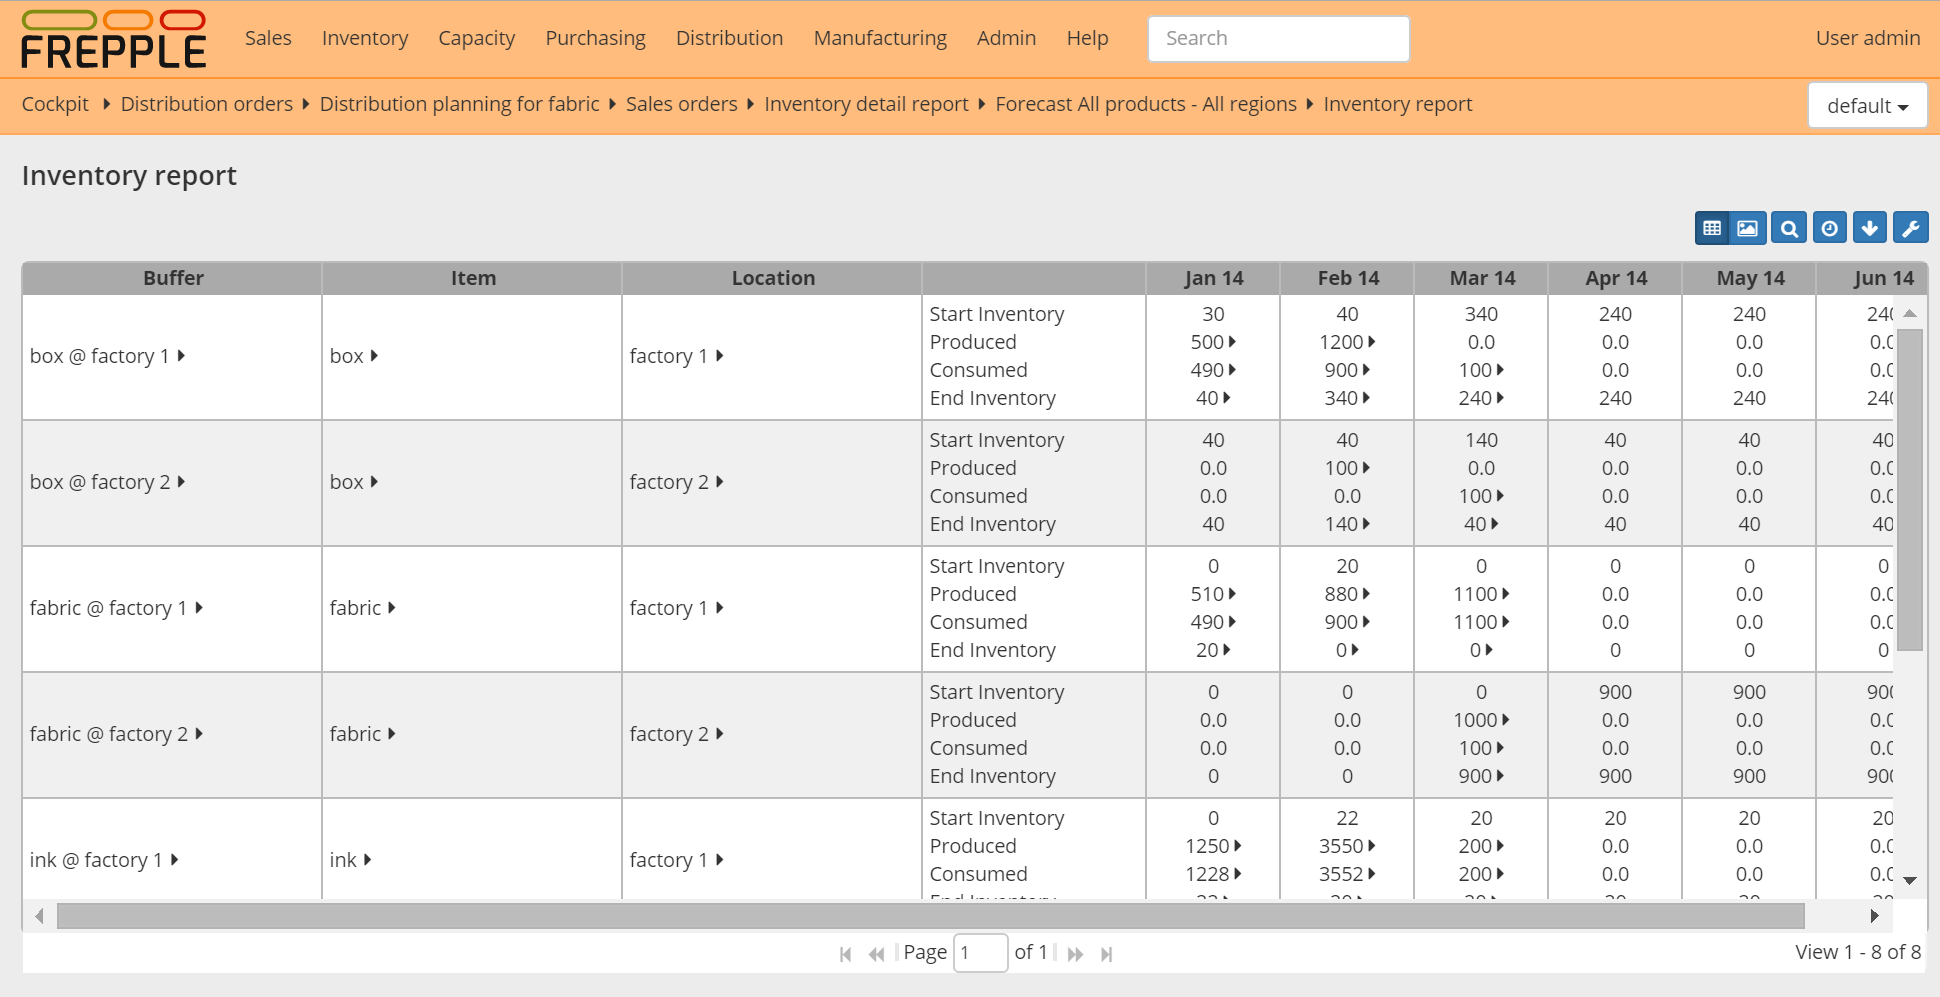Viewport: 1940px width, 997px height.
Task: Open Distribution planning for fabric breadcrumb
Action: 460,104
